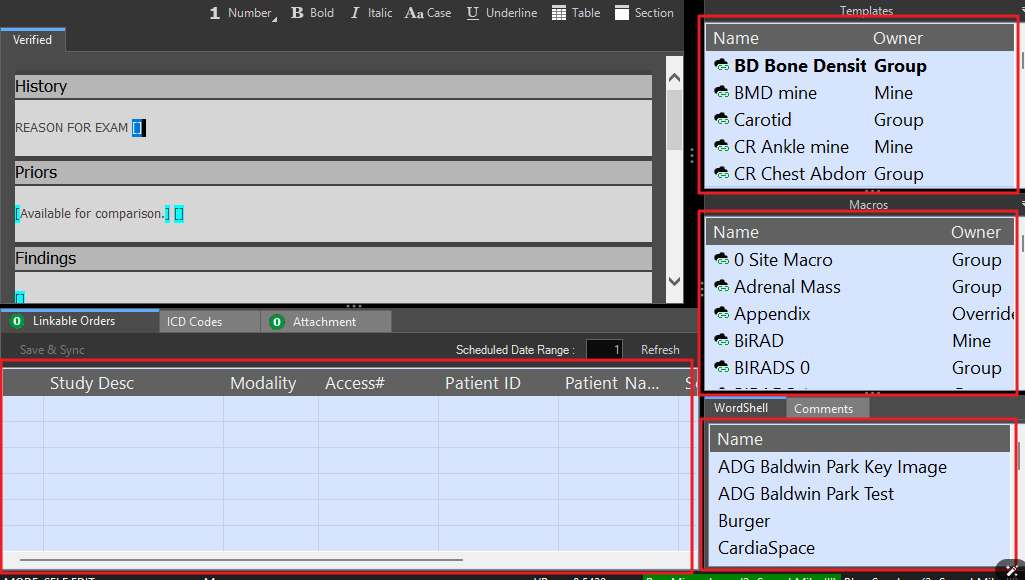
Task: Open the Number list dropdown
Action: point(242,13)
